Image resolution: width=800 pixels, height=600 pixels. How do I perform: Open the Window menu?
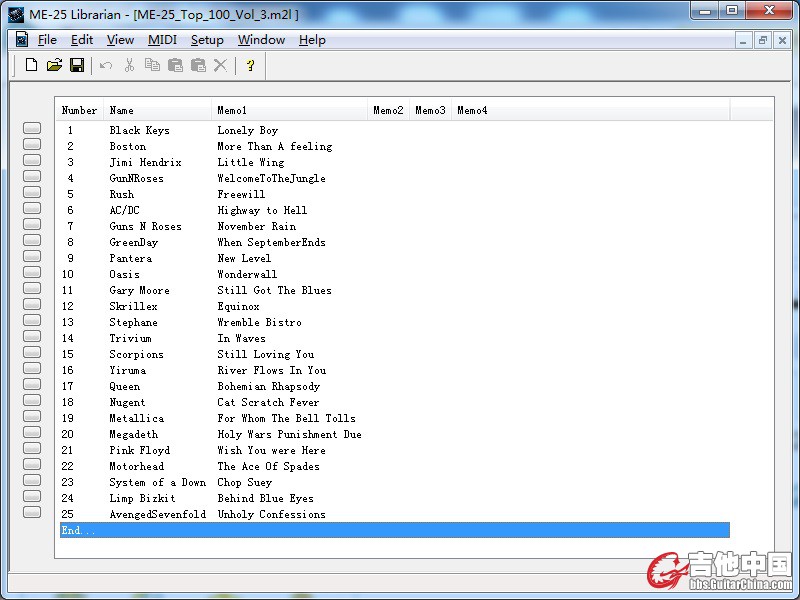pos(261,40)
